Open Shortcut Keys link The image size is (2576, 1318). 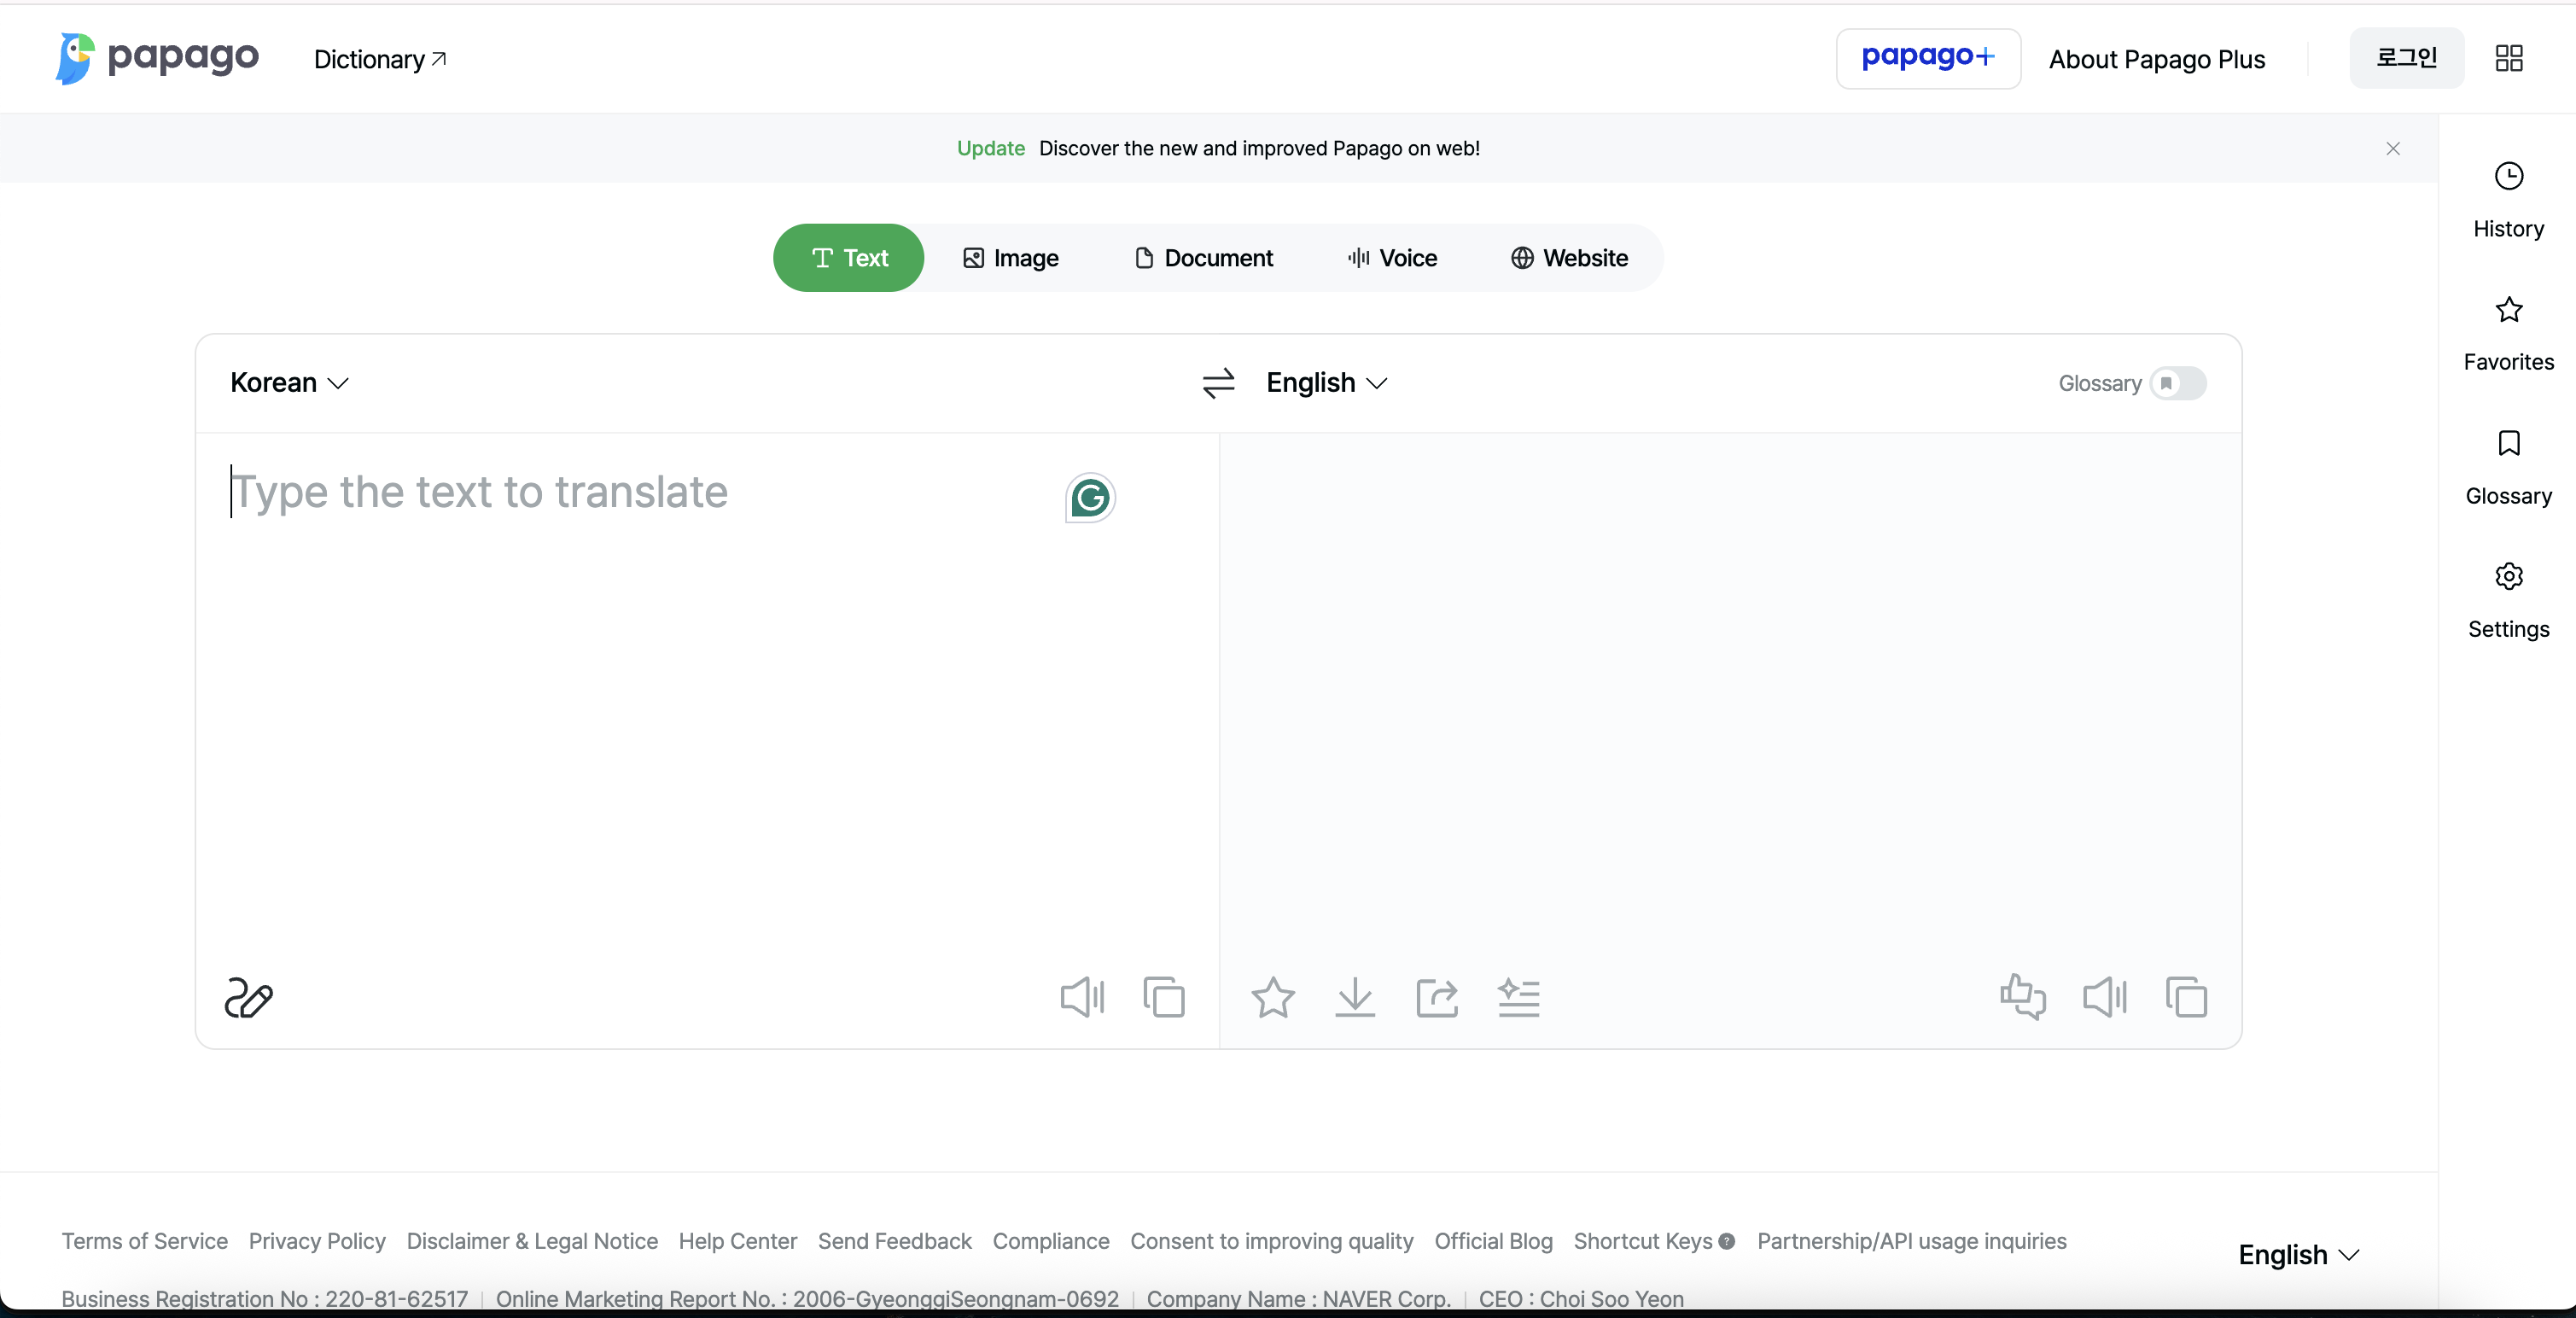[x=1643, y=1241]
